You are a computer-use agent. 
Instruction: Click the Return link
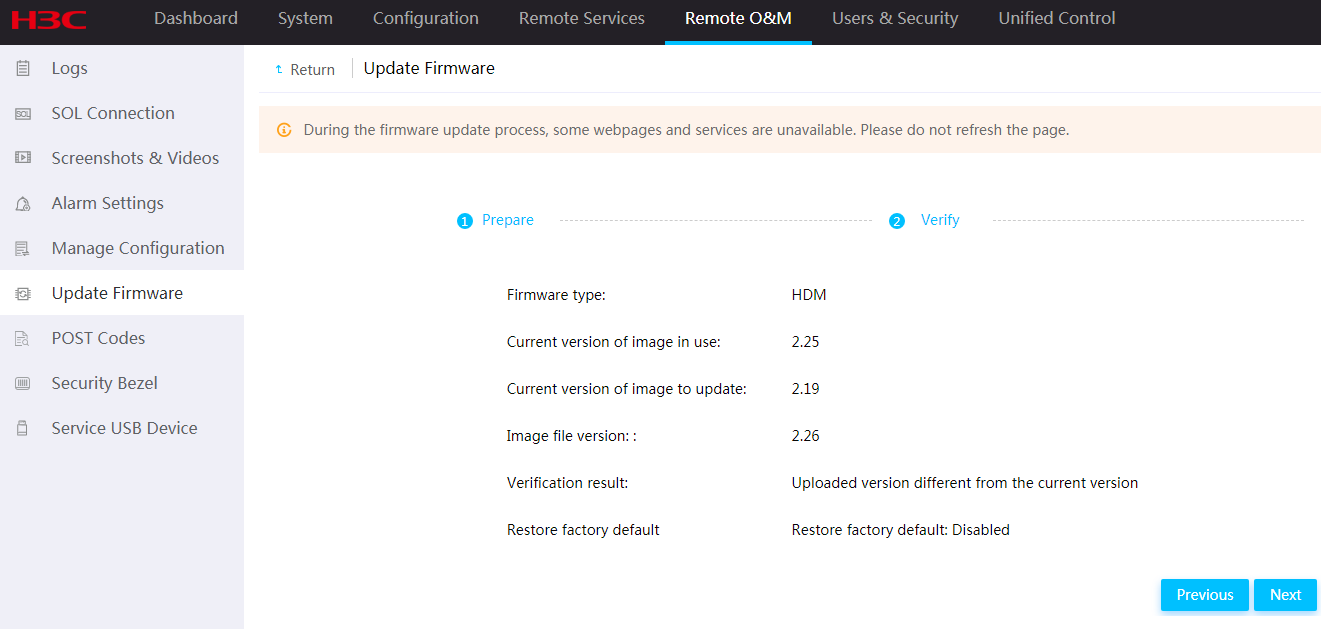tap(305, 70)
